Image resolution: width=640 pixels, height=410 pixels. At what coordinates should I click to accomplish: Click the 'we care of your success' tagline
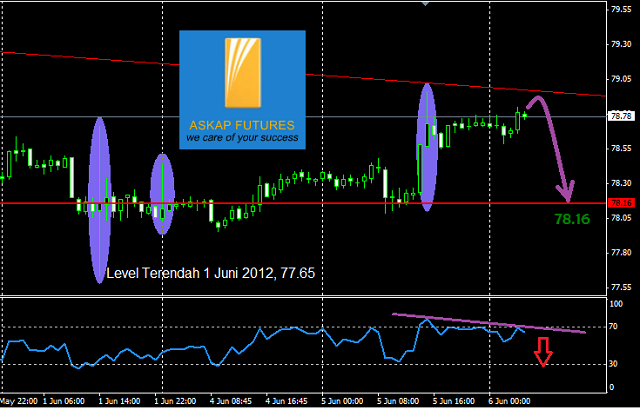coord(242,139)
